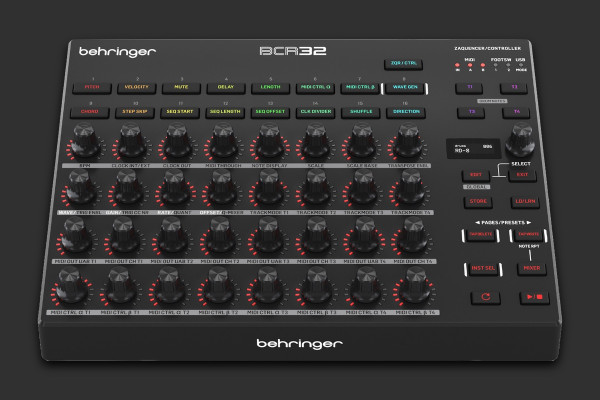
Task: Click the MIDI OUT VAR T2 knob
Action: click(172, 236)
